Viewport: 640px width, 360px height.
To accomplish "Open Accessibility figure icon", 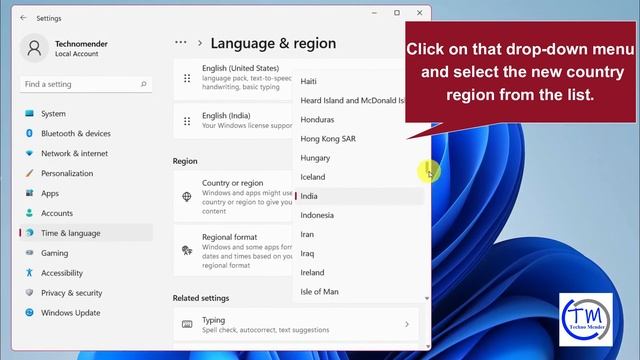I will 29,273.
